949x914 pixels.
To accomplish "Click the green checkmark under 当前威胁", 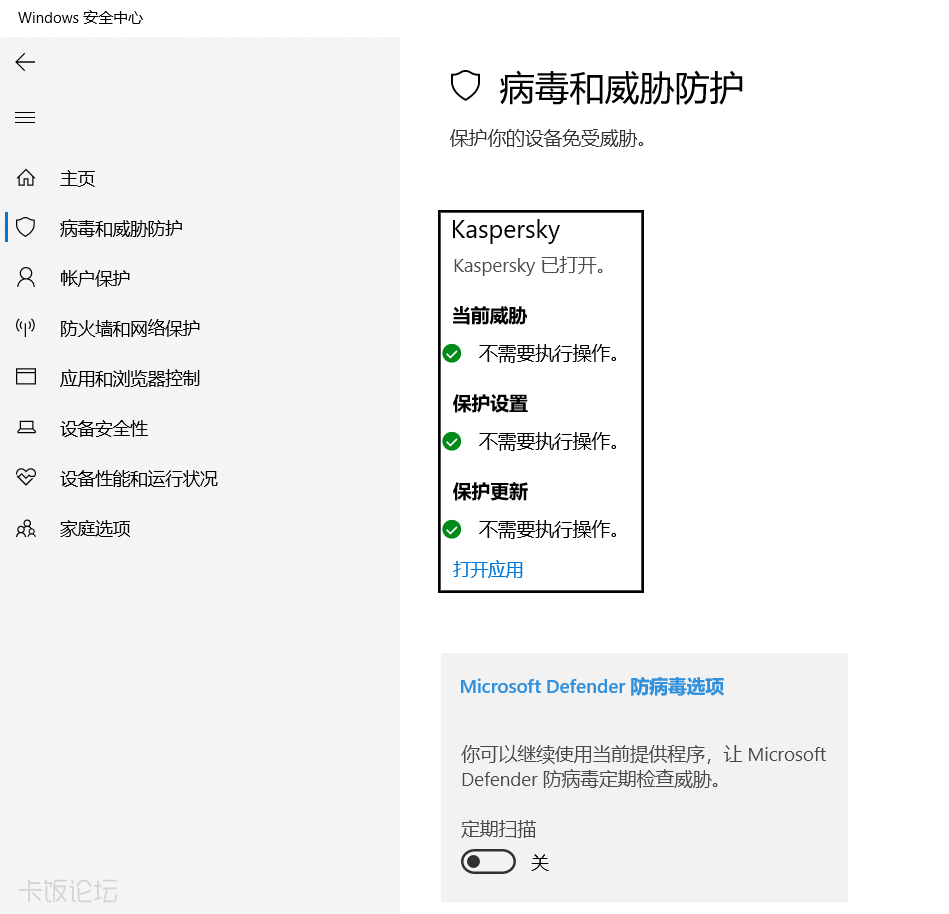I will [451, 353].
